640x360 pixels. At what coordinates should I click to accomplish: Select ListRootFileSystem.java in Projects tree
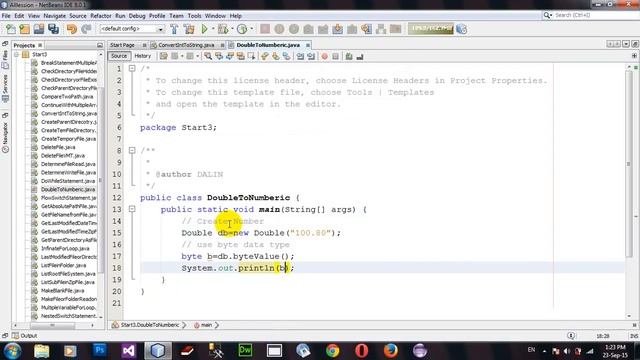tap(68, 273)
